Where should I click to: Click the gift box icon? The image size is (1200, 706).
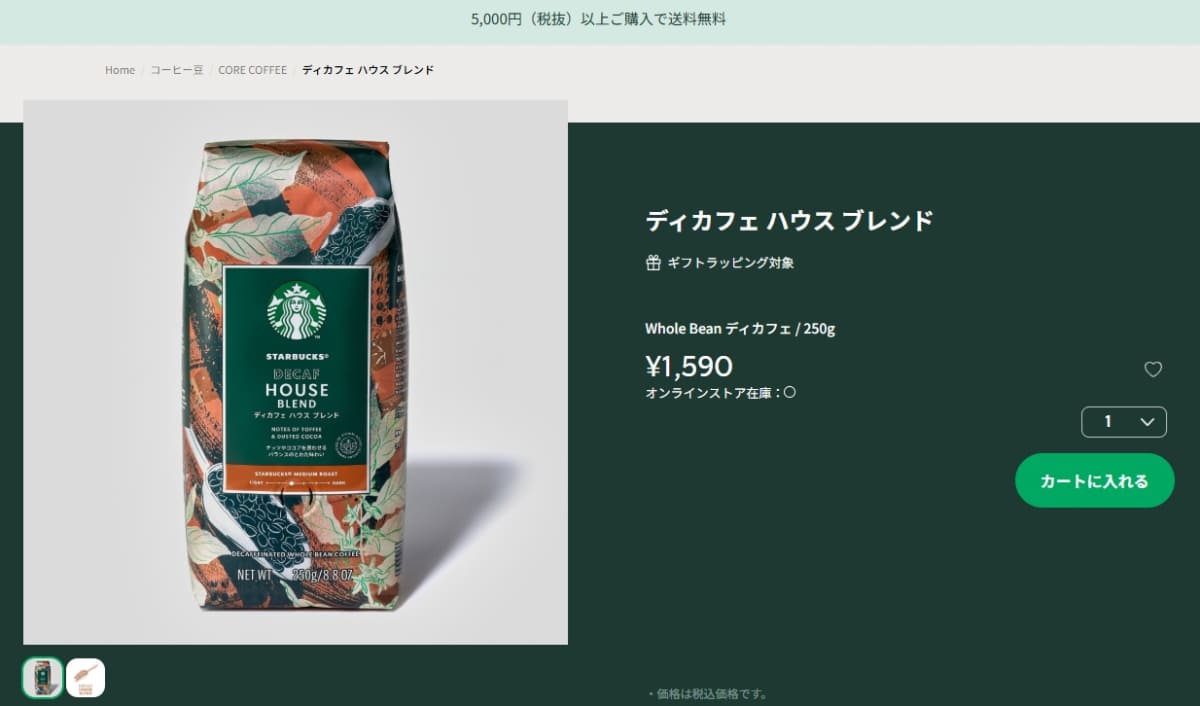point(653,263)
